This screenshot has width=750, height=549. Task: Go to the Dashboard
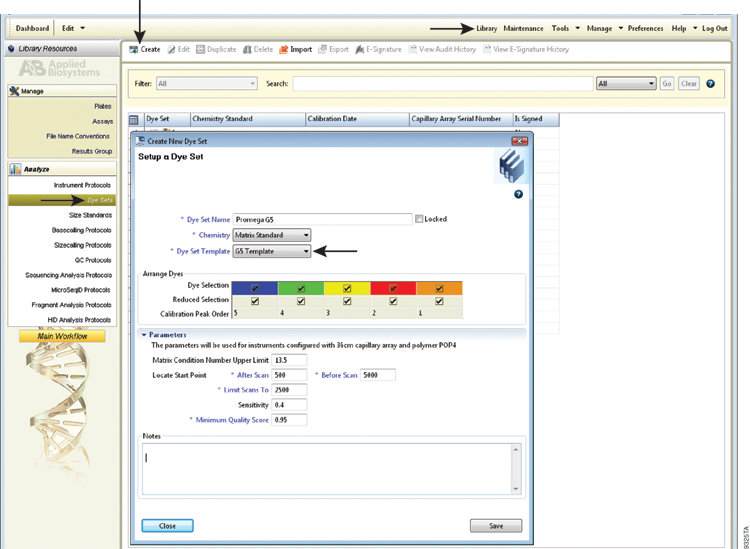point(32,28)
